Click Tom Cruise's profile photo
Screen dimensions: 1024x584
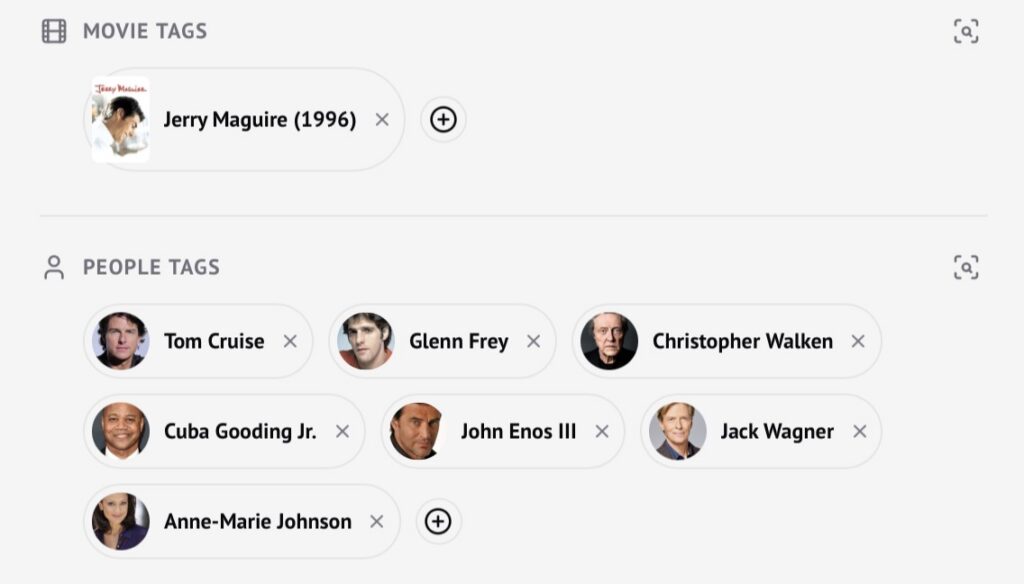click(x=121, y=341)
